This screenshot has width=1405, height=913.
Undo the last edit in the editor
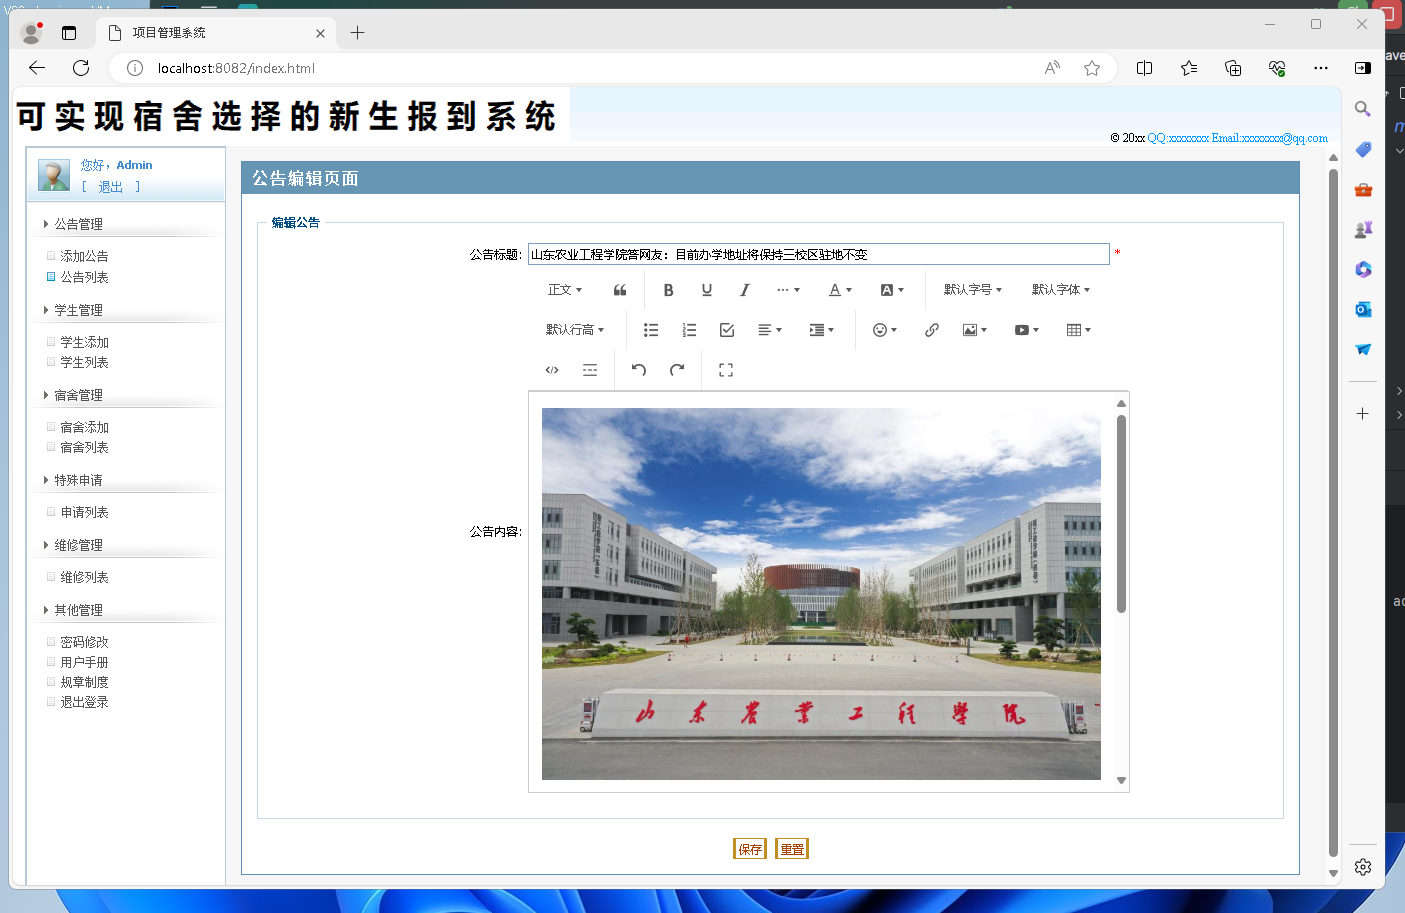click(x=638, y=370)
